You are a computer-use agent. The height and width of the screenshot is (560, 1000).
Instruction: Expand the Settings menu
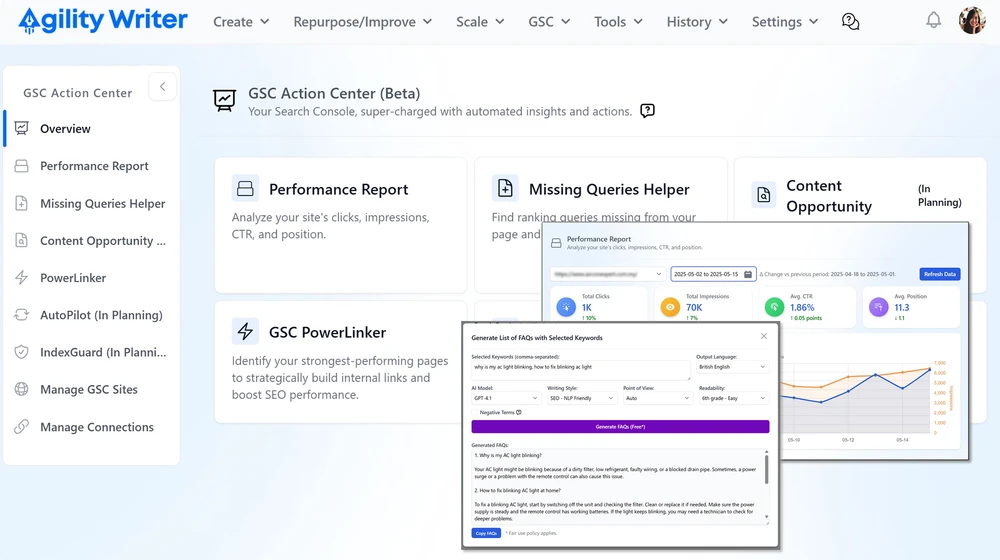pyautogui.click(x=784, y=22)
